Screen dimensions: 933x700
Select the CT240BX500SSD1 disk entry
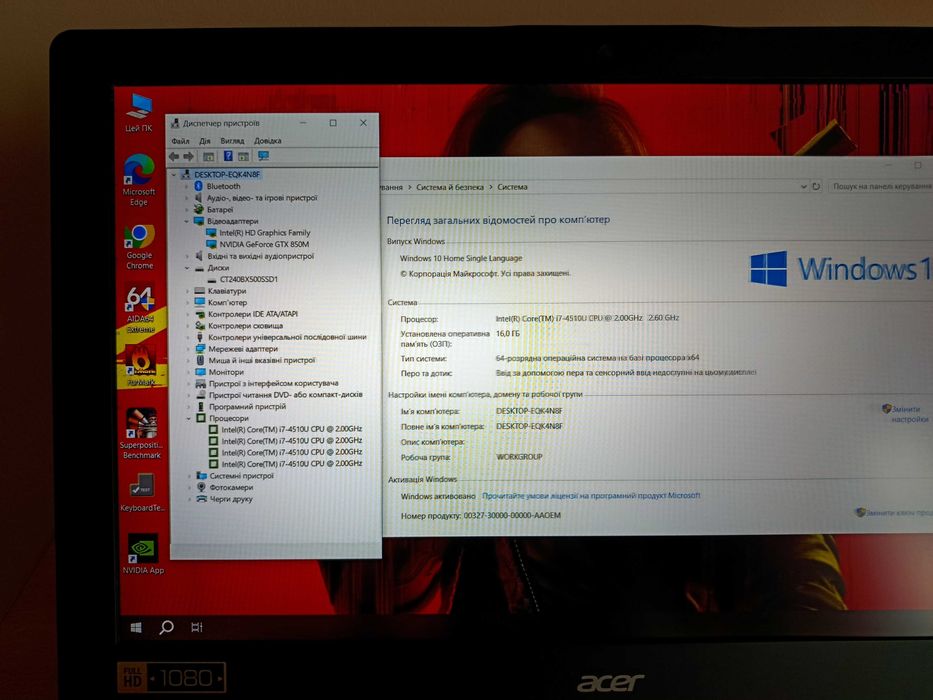click(x=249, y=279)
